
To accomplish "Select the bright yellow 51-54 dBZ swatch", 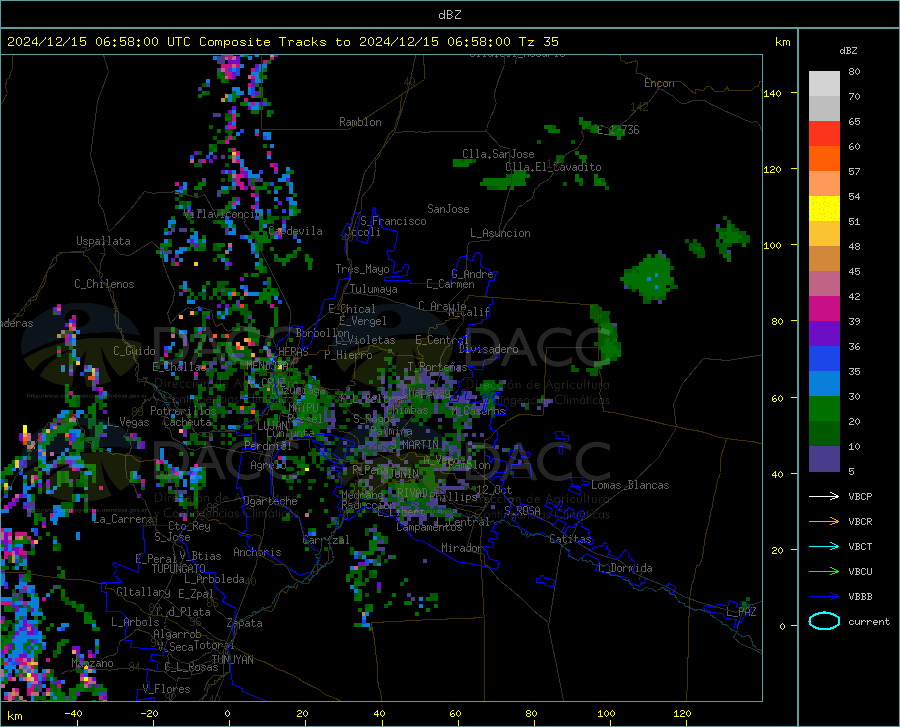I will [x=824, y=209].
